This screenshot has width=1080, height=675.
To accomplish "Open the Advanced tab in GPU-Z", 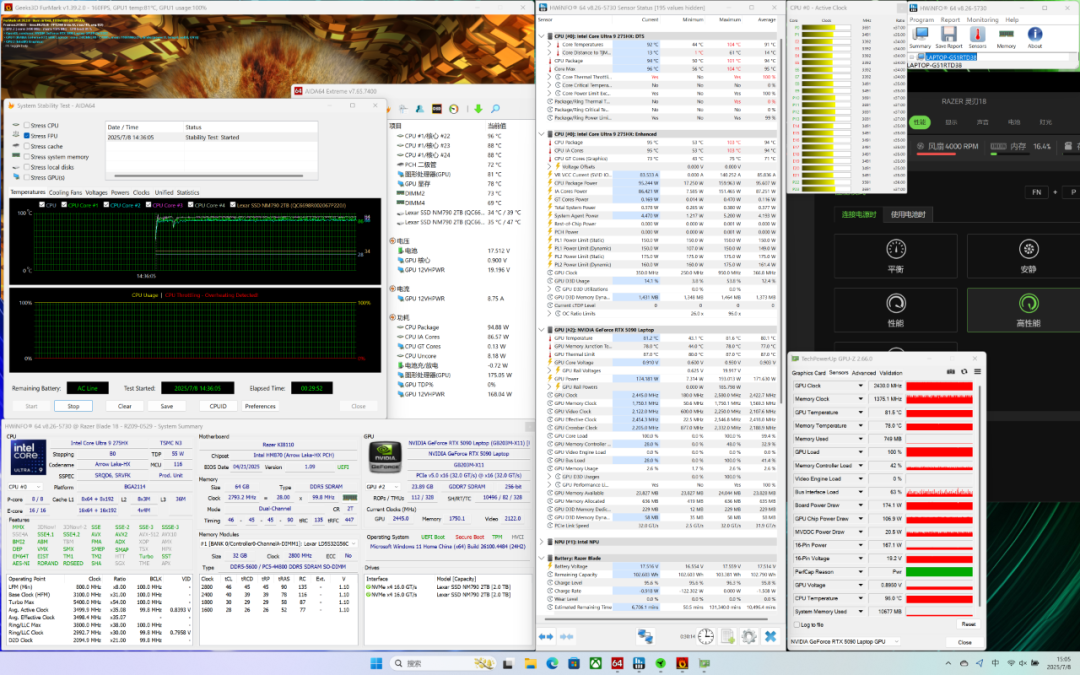I will (864, 373).
